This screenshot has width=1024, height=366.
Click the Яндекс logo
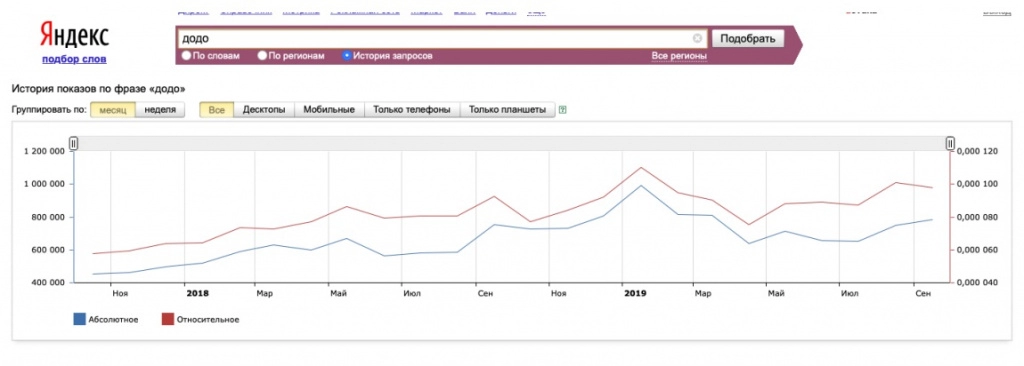74,35
